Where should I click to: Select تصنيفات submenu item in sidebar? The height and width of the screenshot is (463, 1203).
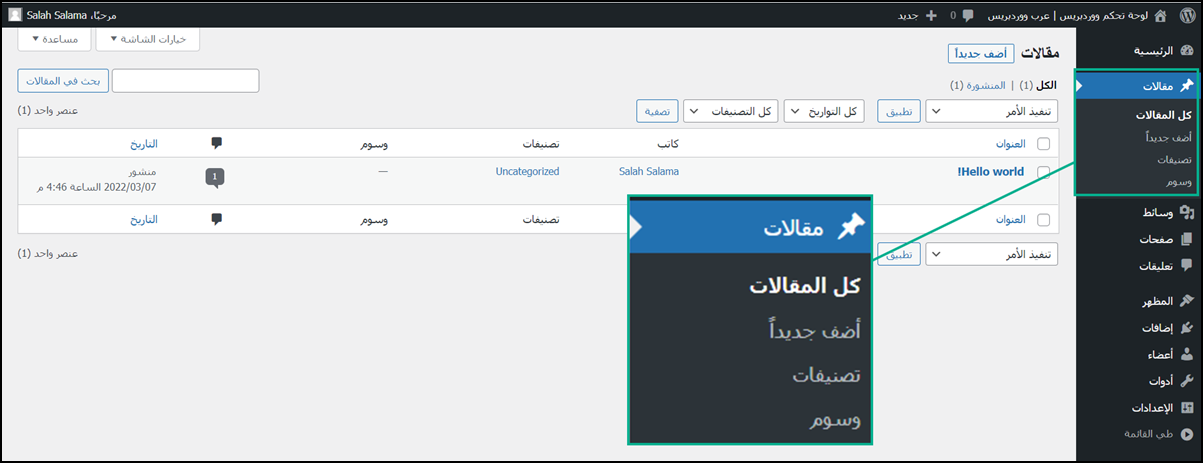1174,160
